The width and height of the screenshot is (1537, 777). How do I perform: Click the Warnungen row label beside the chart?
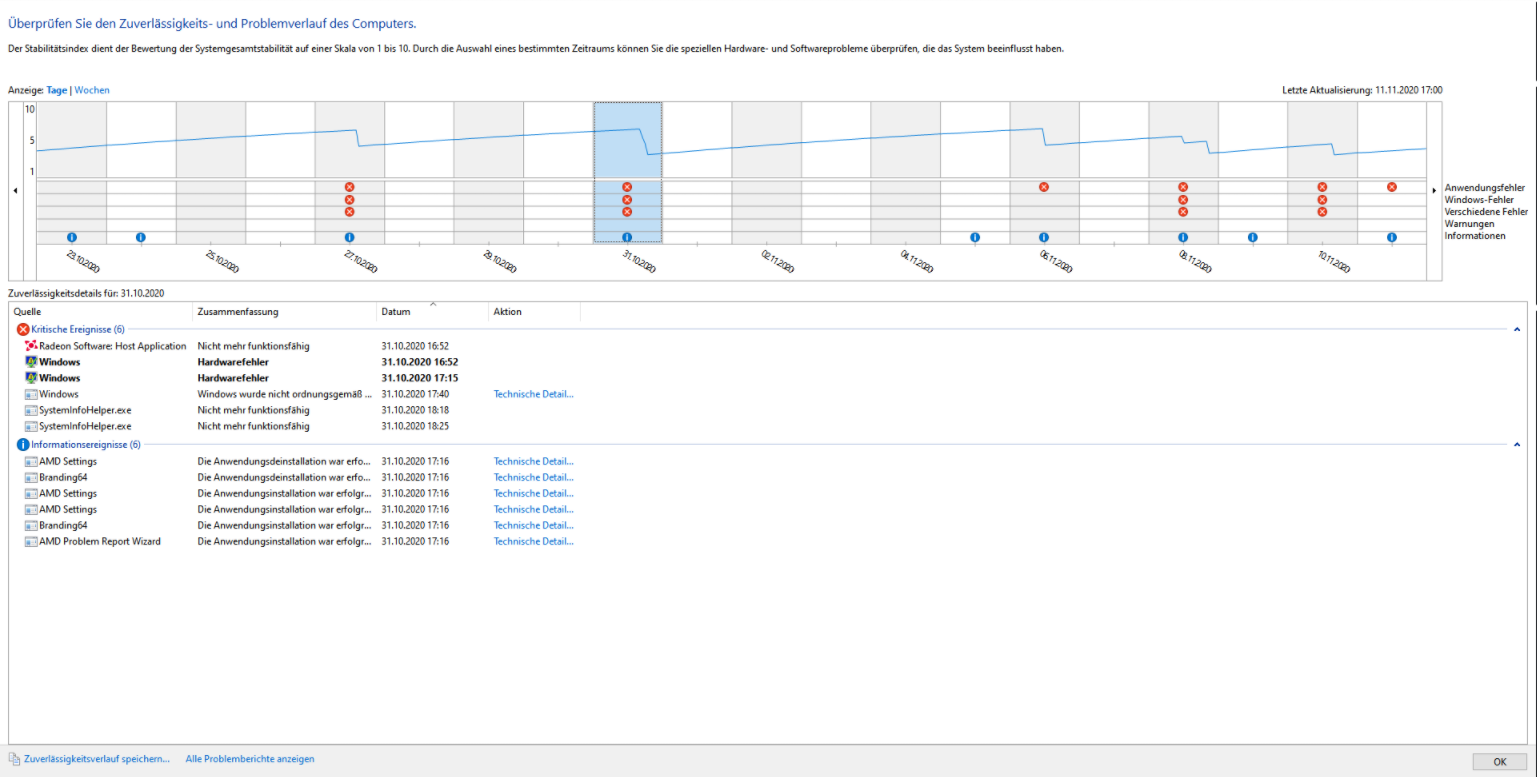[1469, 224]
